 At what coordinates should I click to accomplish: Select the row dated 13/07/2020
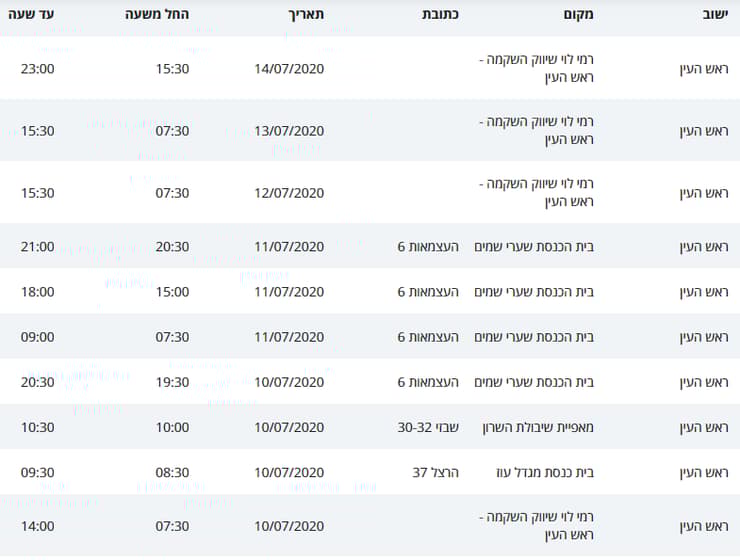pyautogui.click(x=370, y=131)
